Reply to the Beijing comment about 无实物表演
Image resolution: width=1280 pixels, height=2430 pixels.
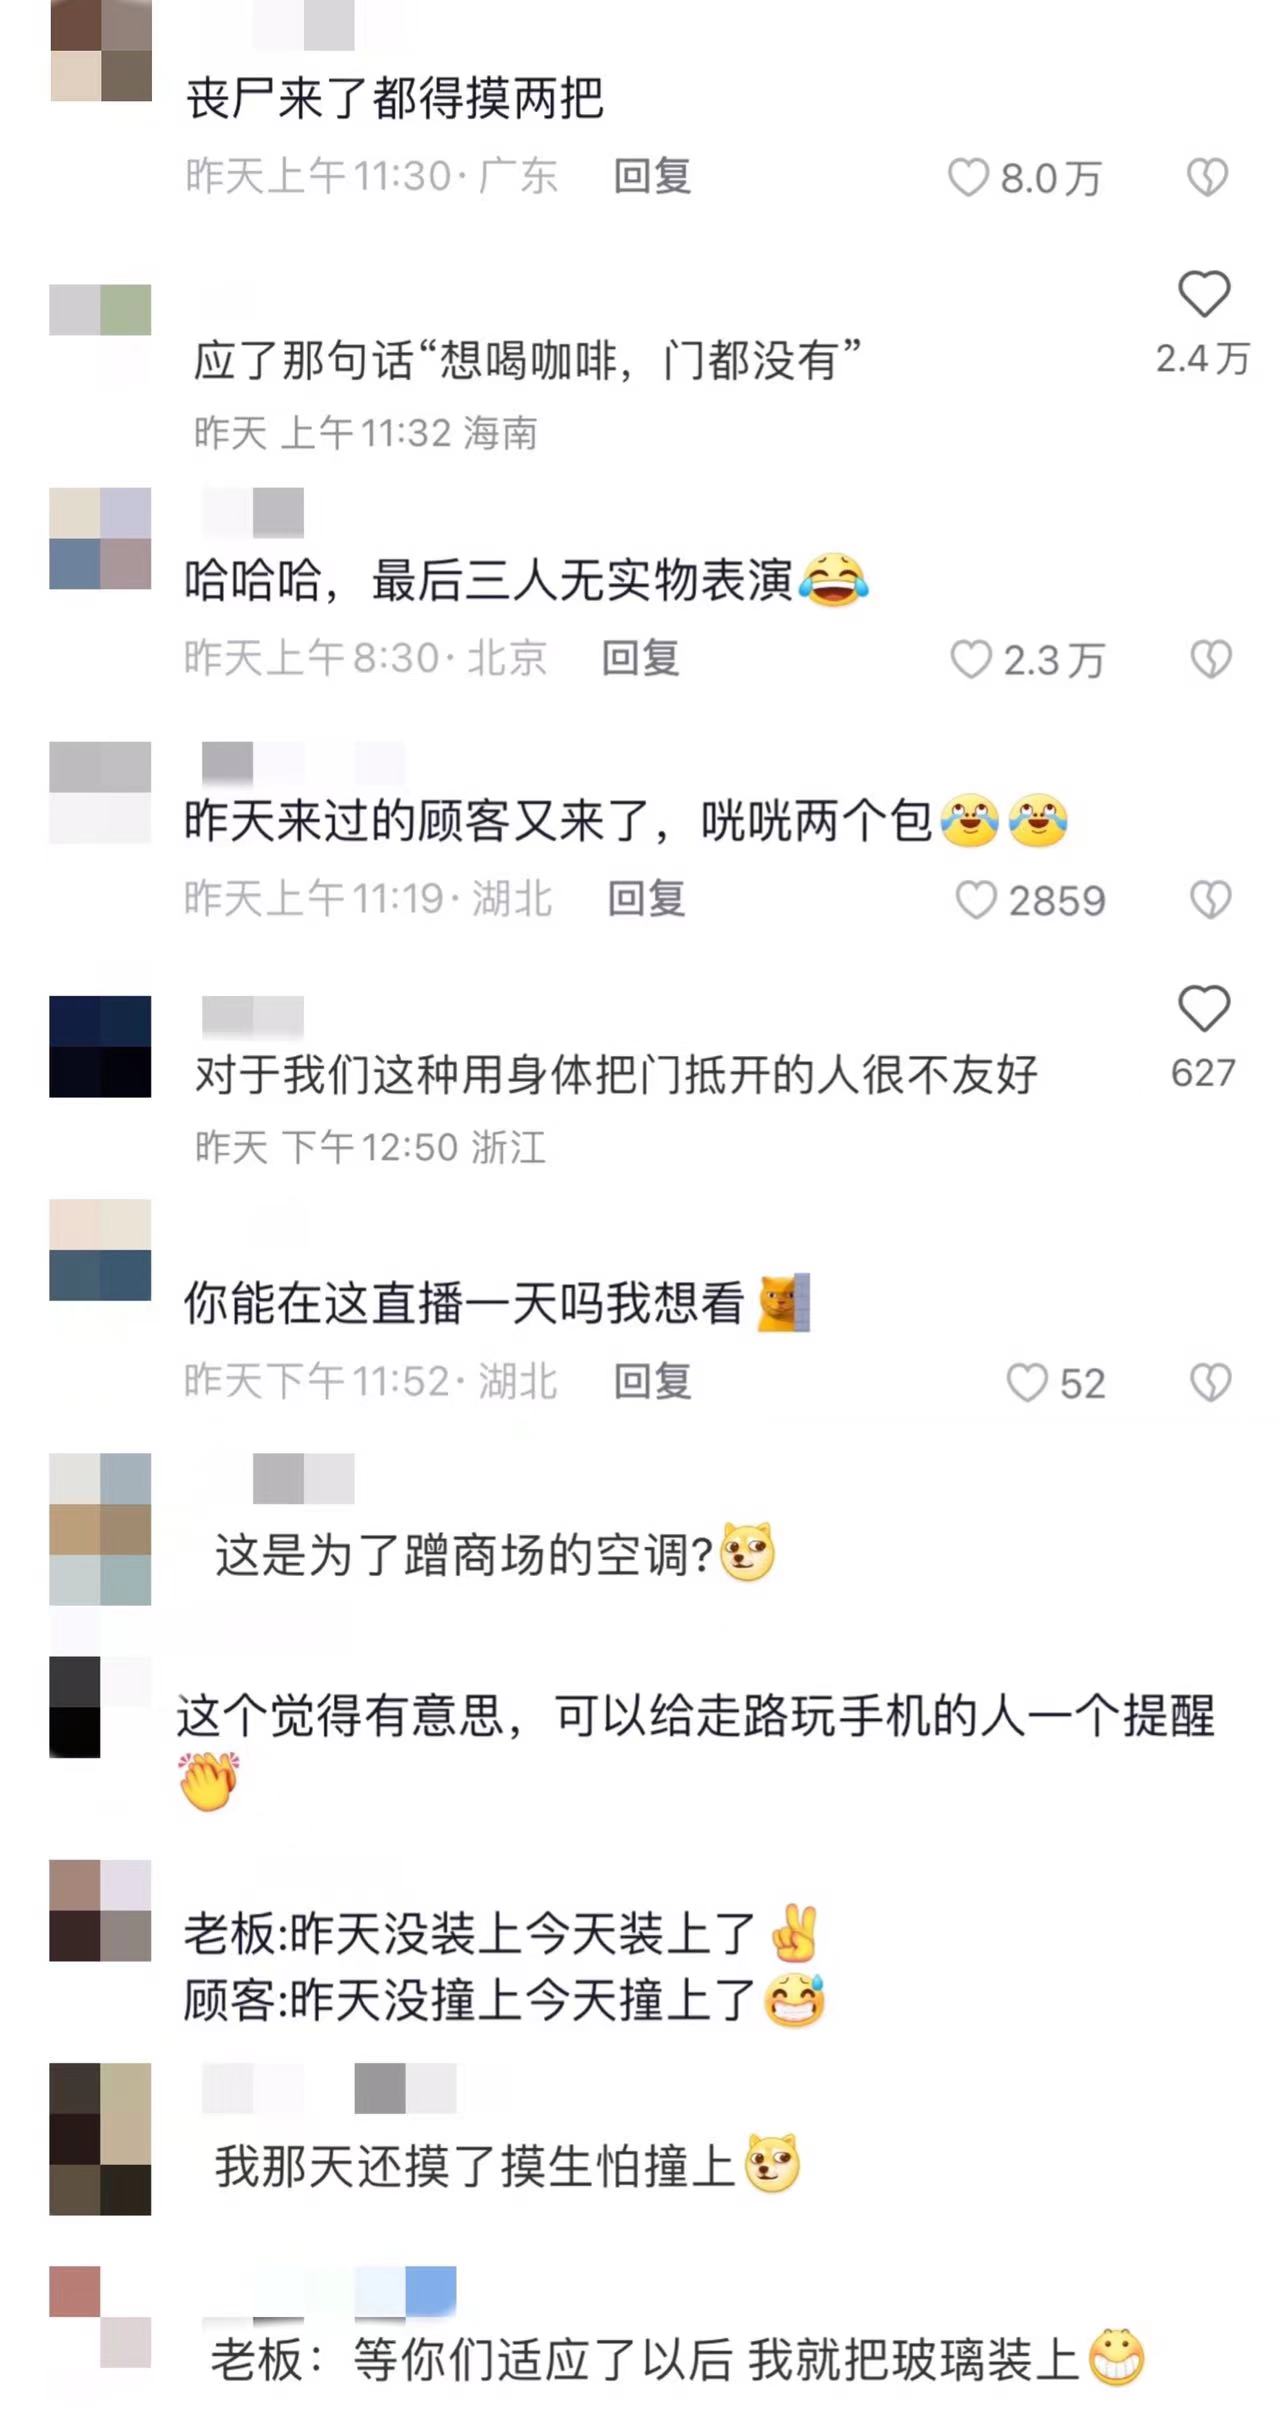point(640,658)
